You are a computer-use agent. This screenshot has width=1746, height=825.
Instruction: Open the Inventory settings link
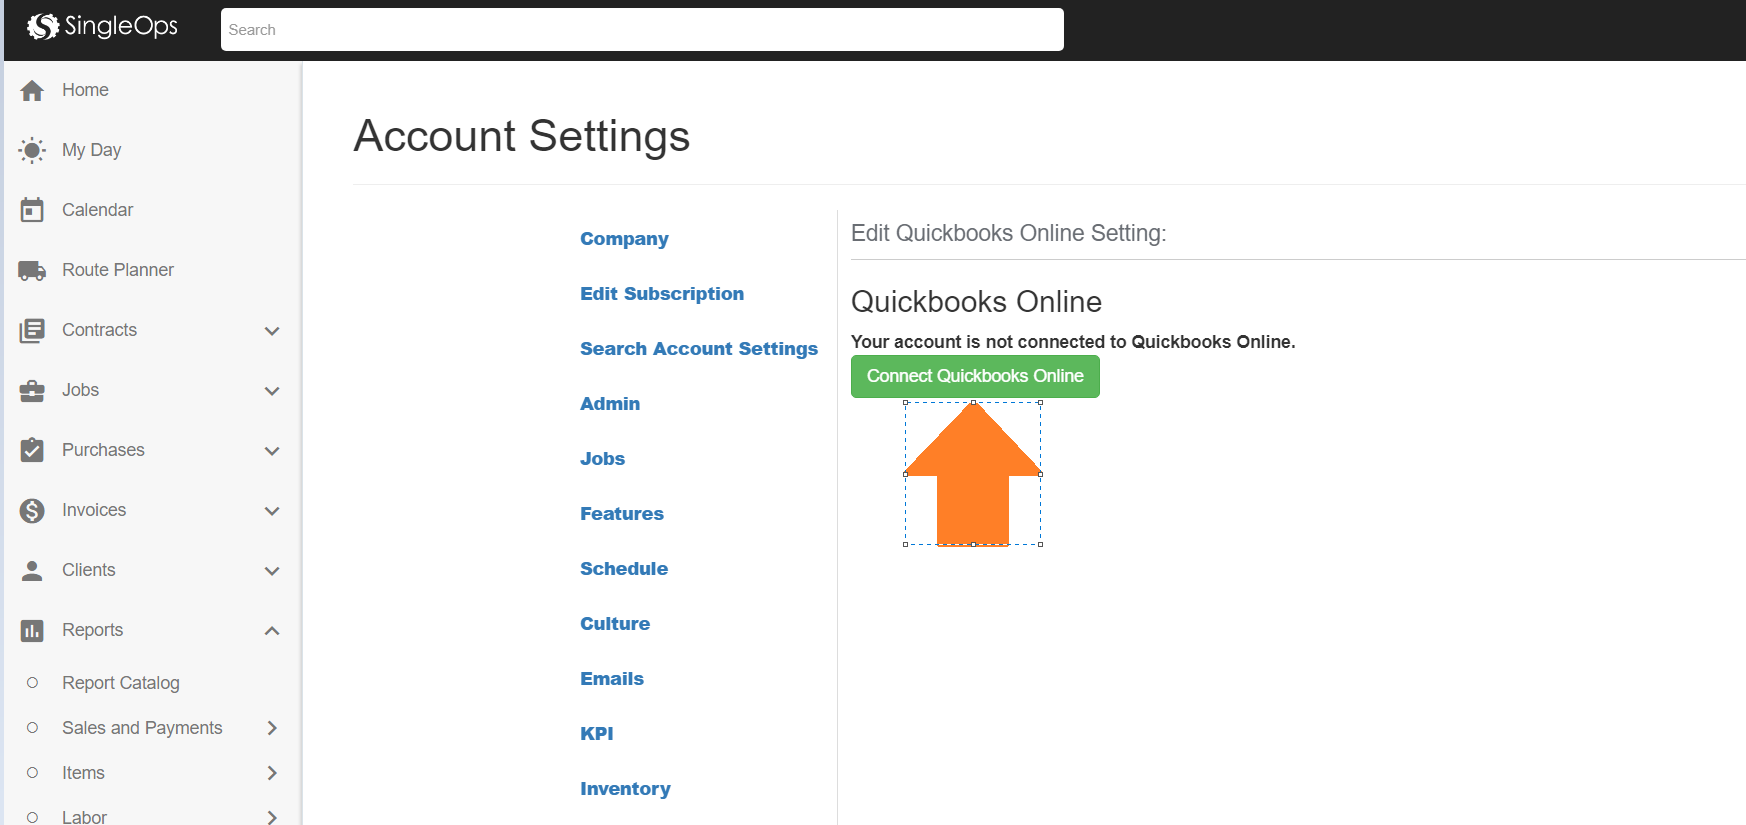(625, 789)
